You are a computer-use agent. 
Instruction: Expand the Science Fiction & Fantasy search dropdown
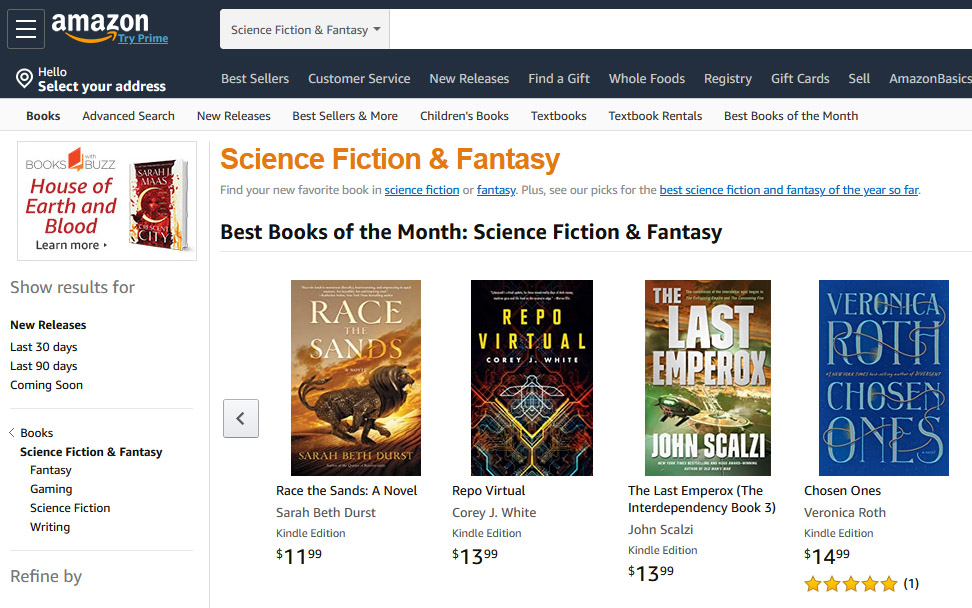[x=305, y=30]
